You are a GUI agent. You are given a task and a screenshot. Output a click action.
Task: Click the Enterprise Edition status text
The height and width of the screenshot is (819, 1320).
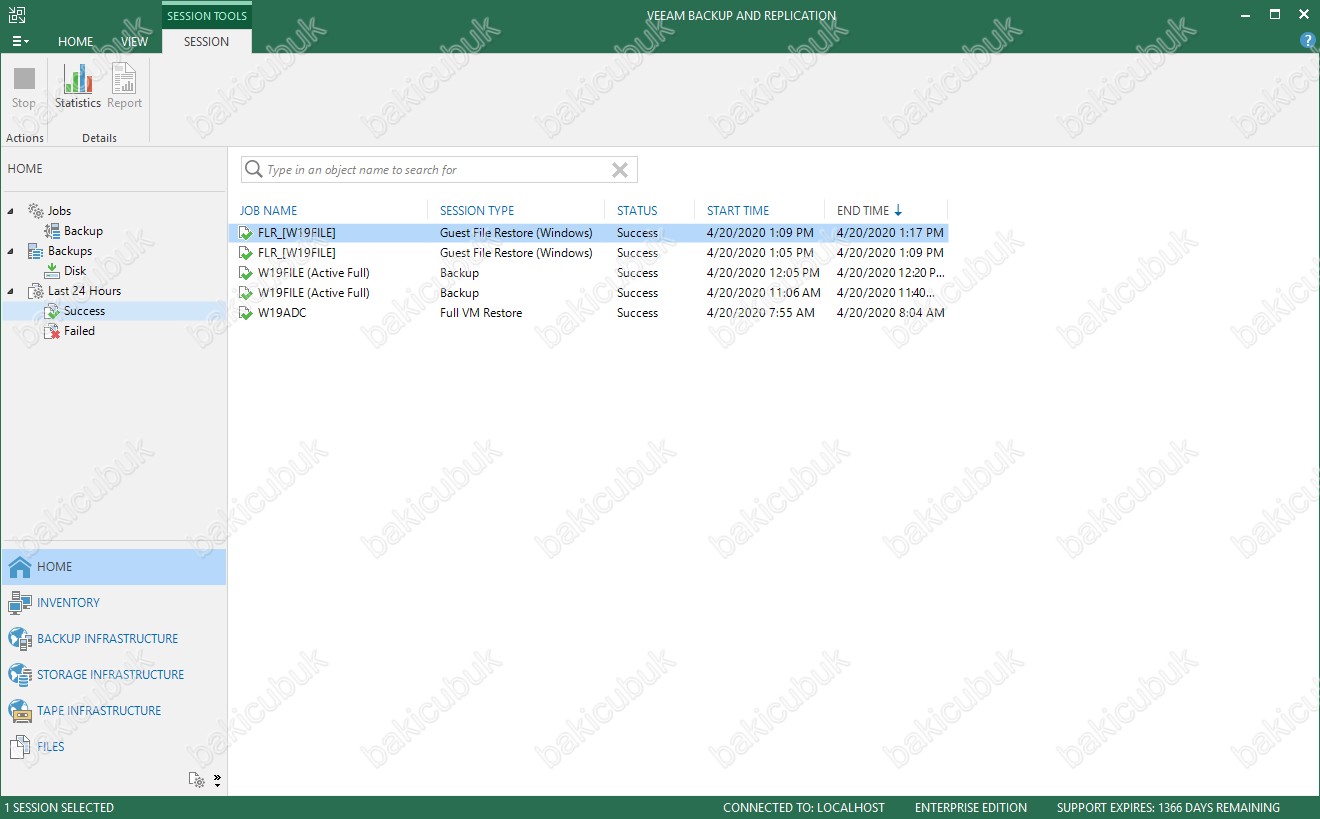click(971, 808)
